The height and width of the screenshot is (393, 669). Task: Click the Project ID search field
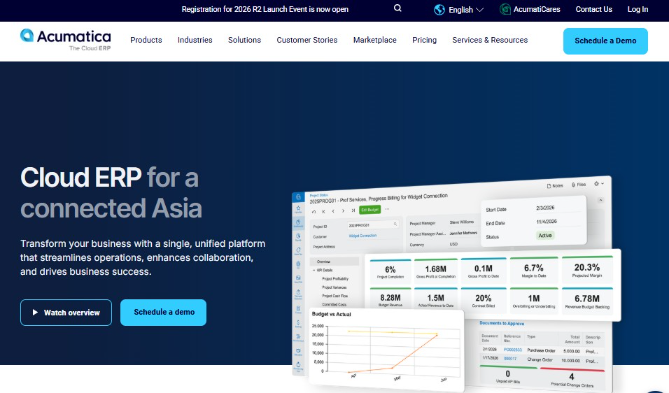(373, 224)
